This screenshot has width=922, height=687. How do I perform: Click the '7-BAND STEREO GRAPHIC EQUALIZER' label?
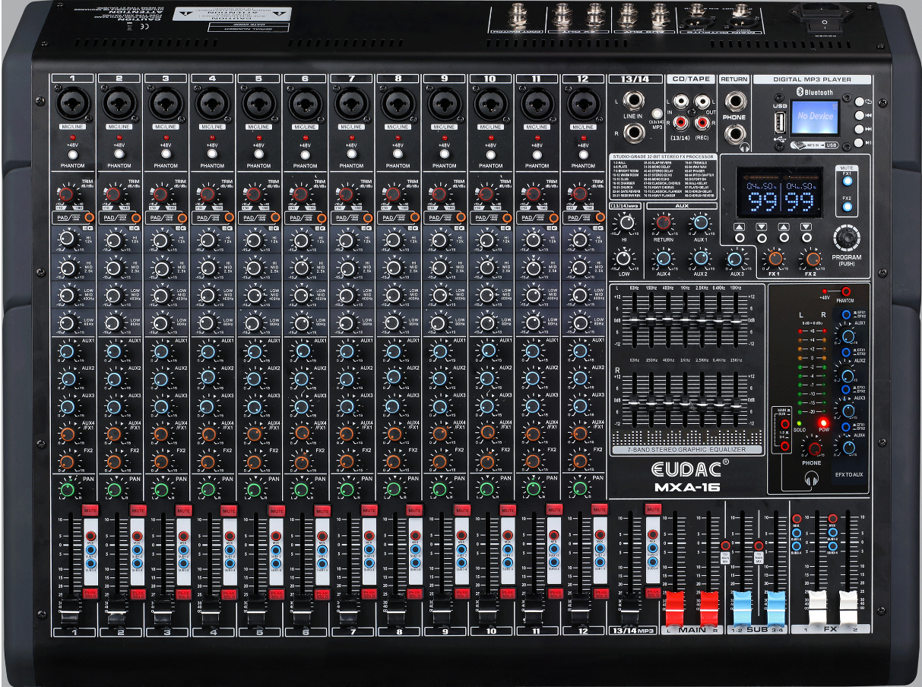[687, 449]
